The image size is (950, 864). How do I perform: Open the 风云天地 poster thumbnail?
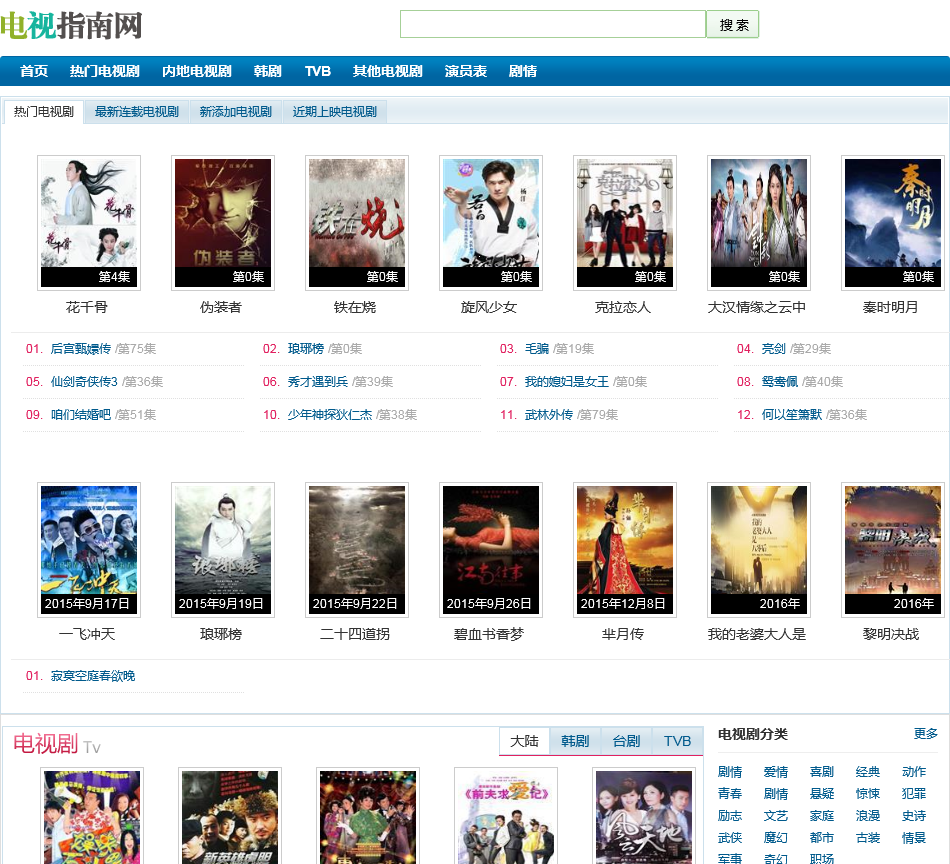pos(644,816)
